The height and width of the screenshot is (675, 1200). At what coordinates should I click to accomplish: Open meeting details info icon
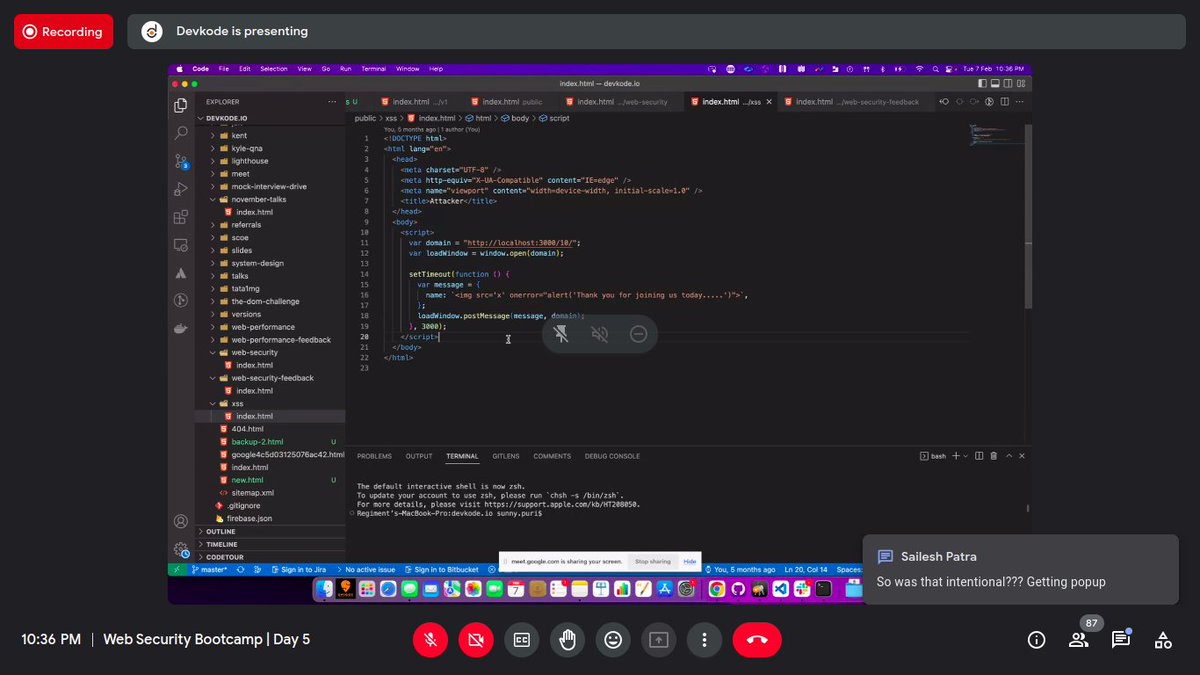pos(1036,640)
